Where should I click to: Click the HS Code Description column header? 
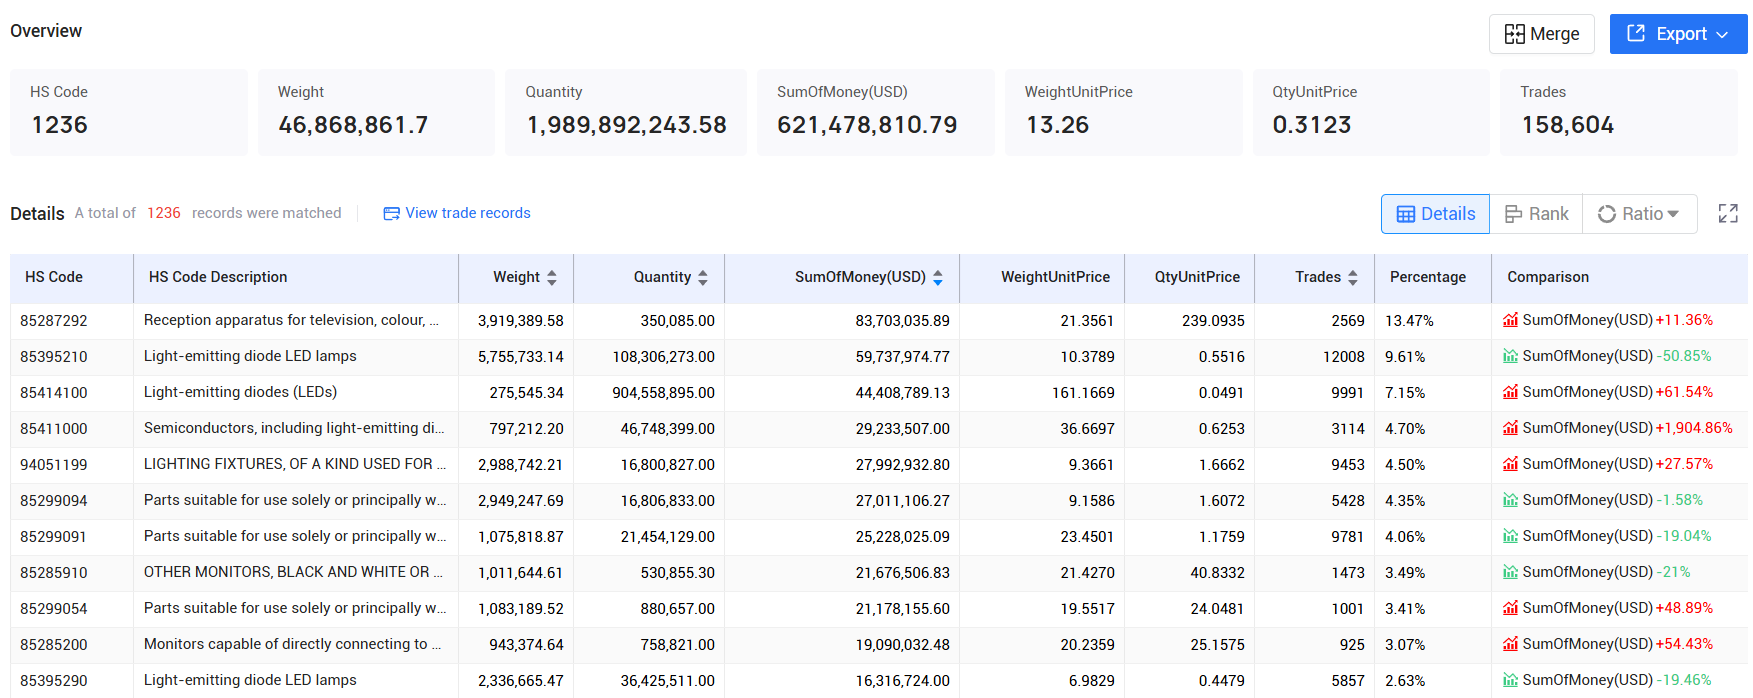coord(218,277)
